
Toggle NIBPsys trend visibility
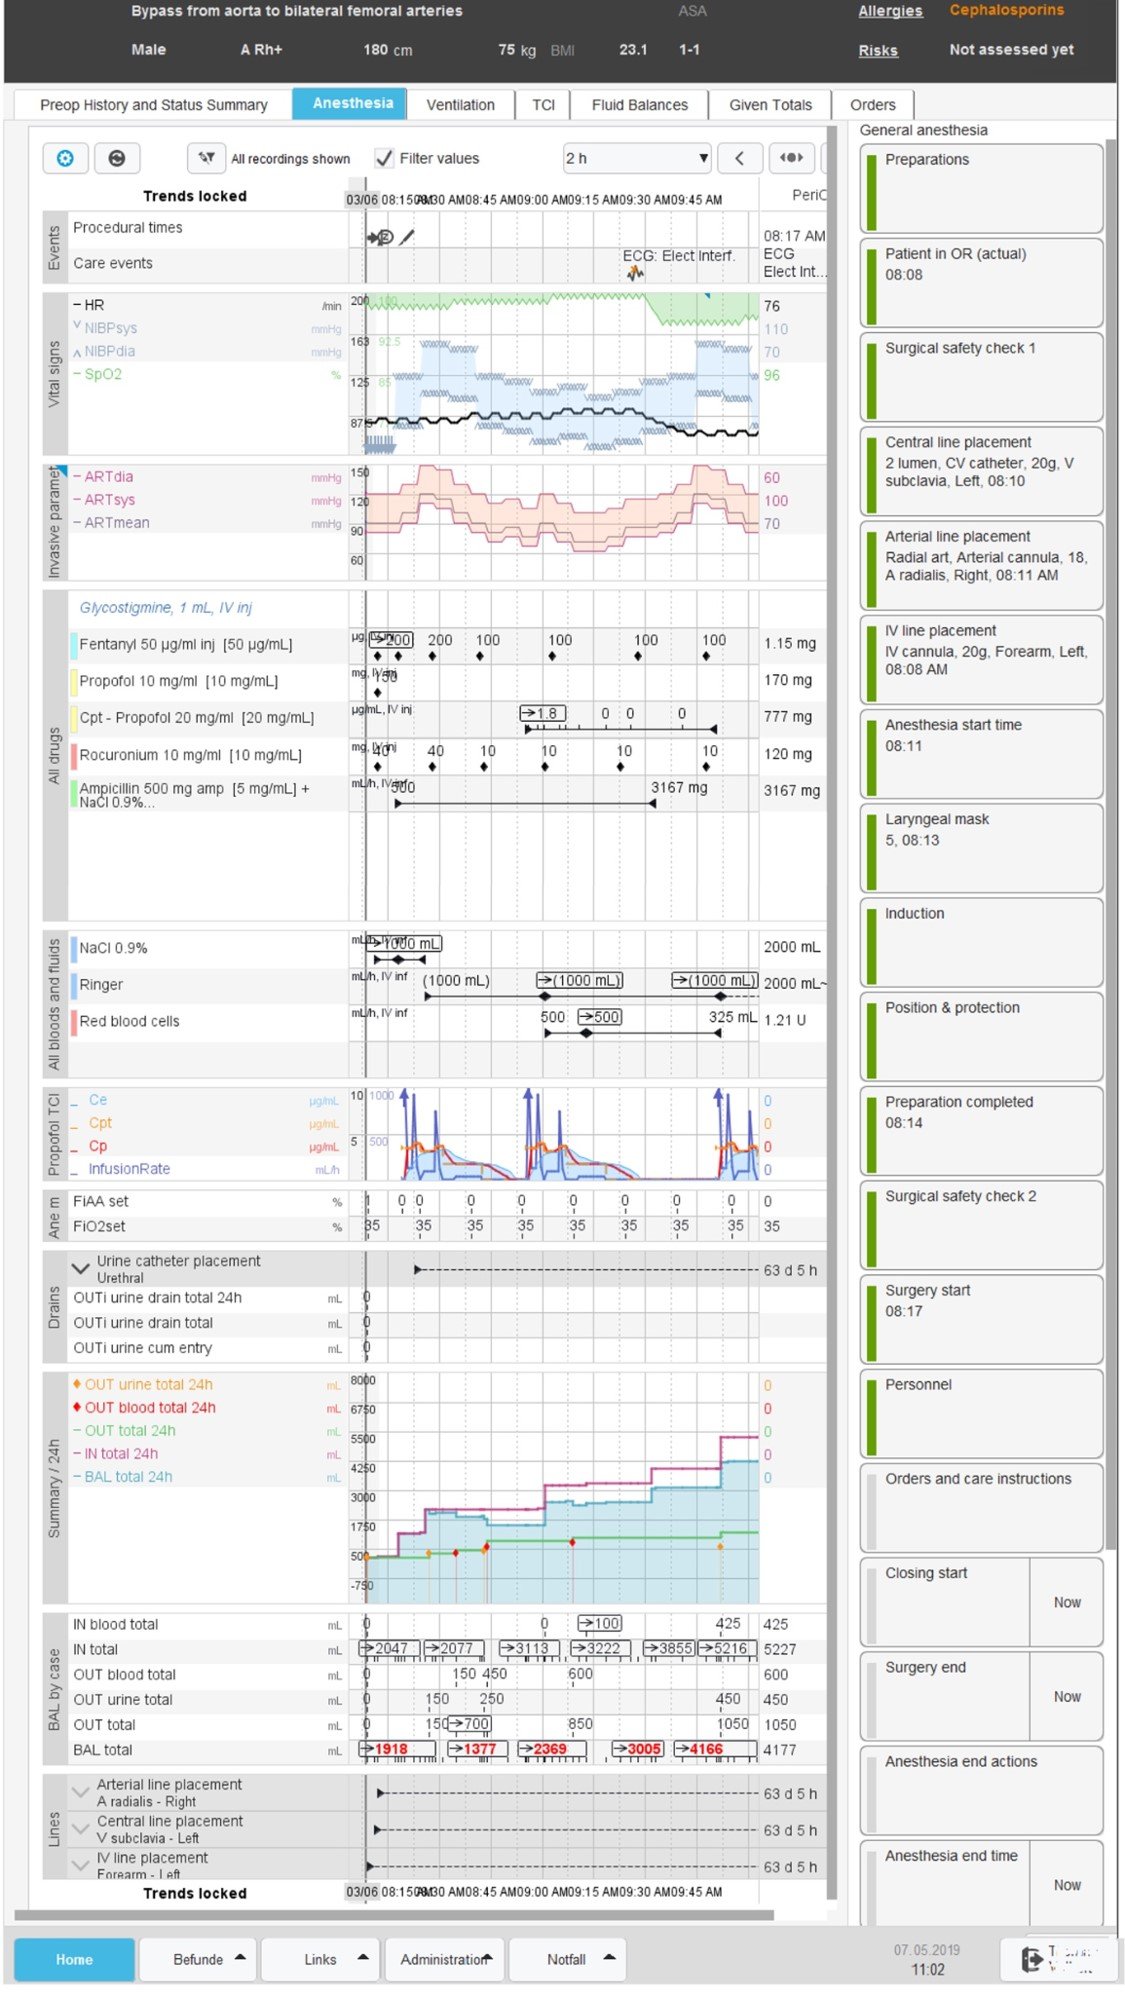pos(105,328)
